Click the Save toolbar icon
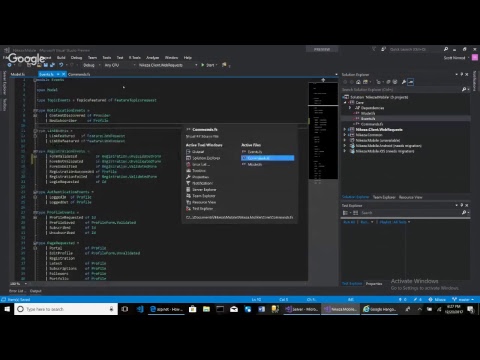The image size is (480, 360). tap(46, 65)
